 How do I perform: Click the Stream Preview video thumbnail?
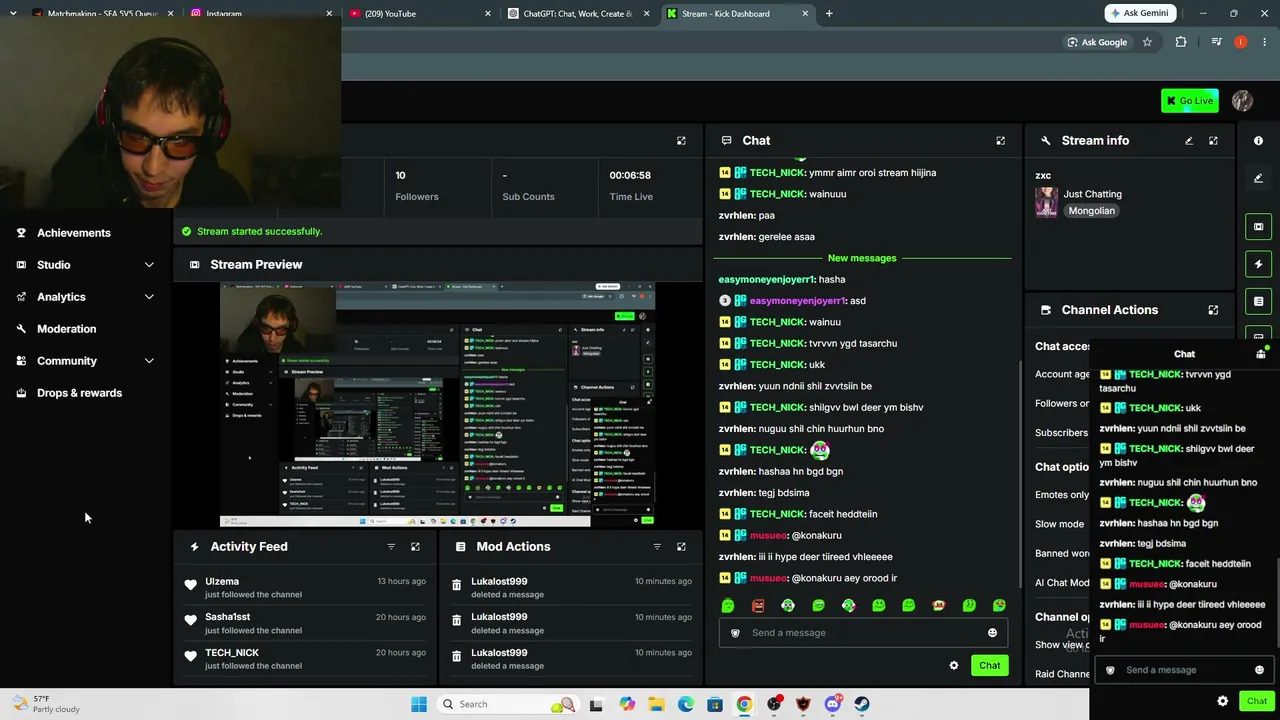(x=437, y=404)
